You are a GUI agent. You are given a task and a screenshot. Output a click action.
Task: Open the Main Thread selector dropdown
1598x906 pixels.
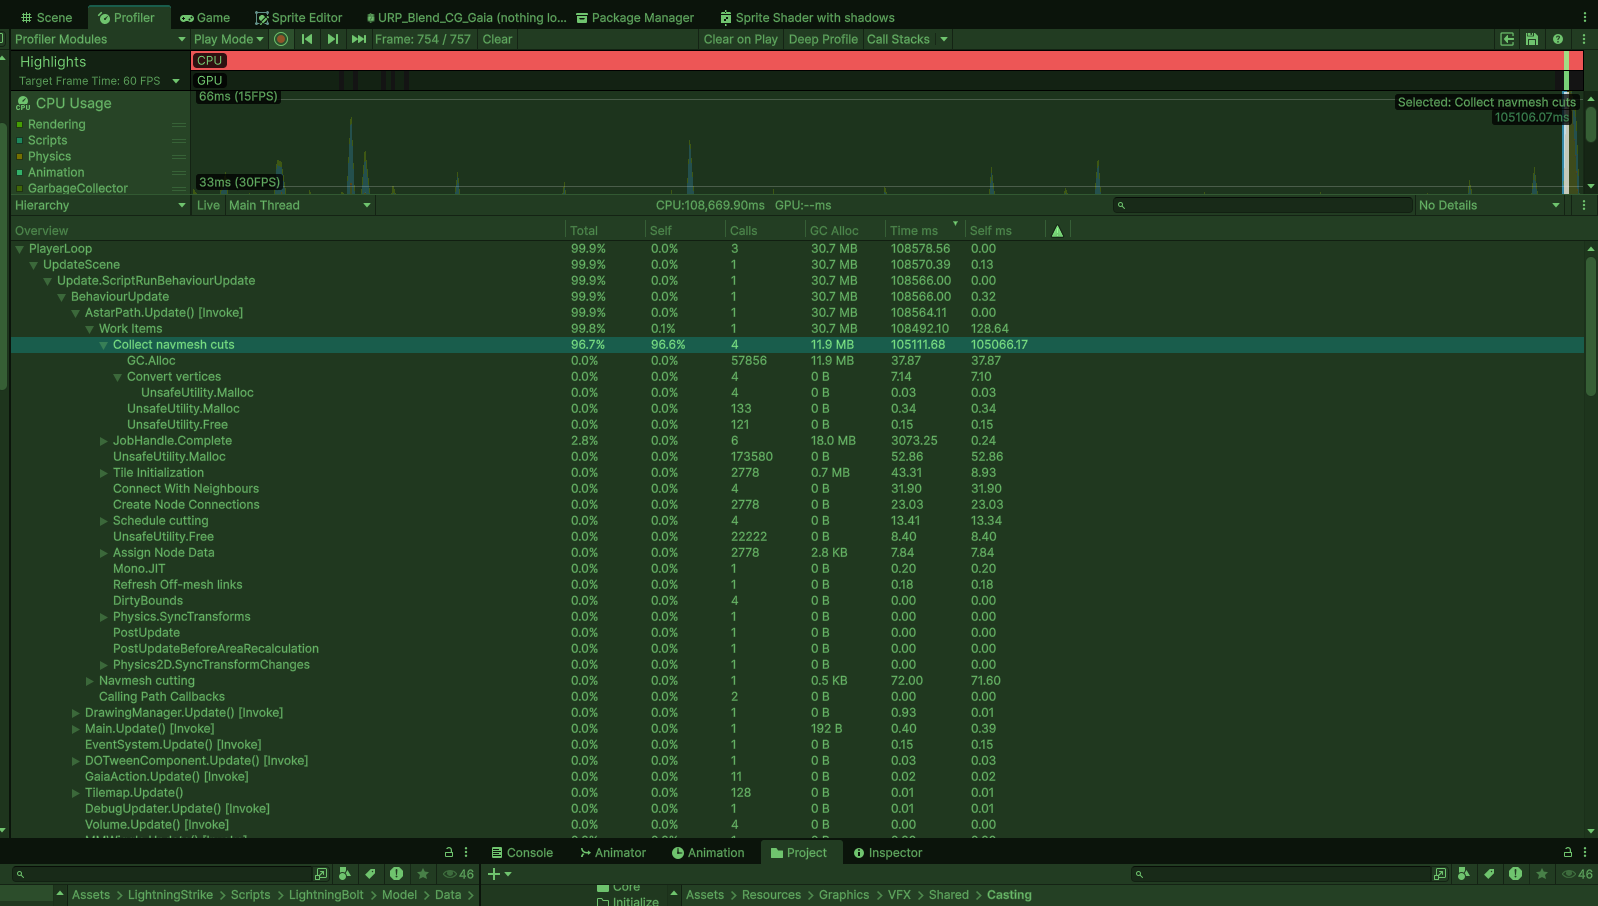[x=299, y=205]
